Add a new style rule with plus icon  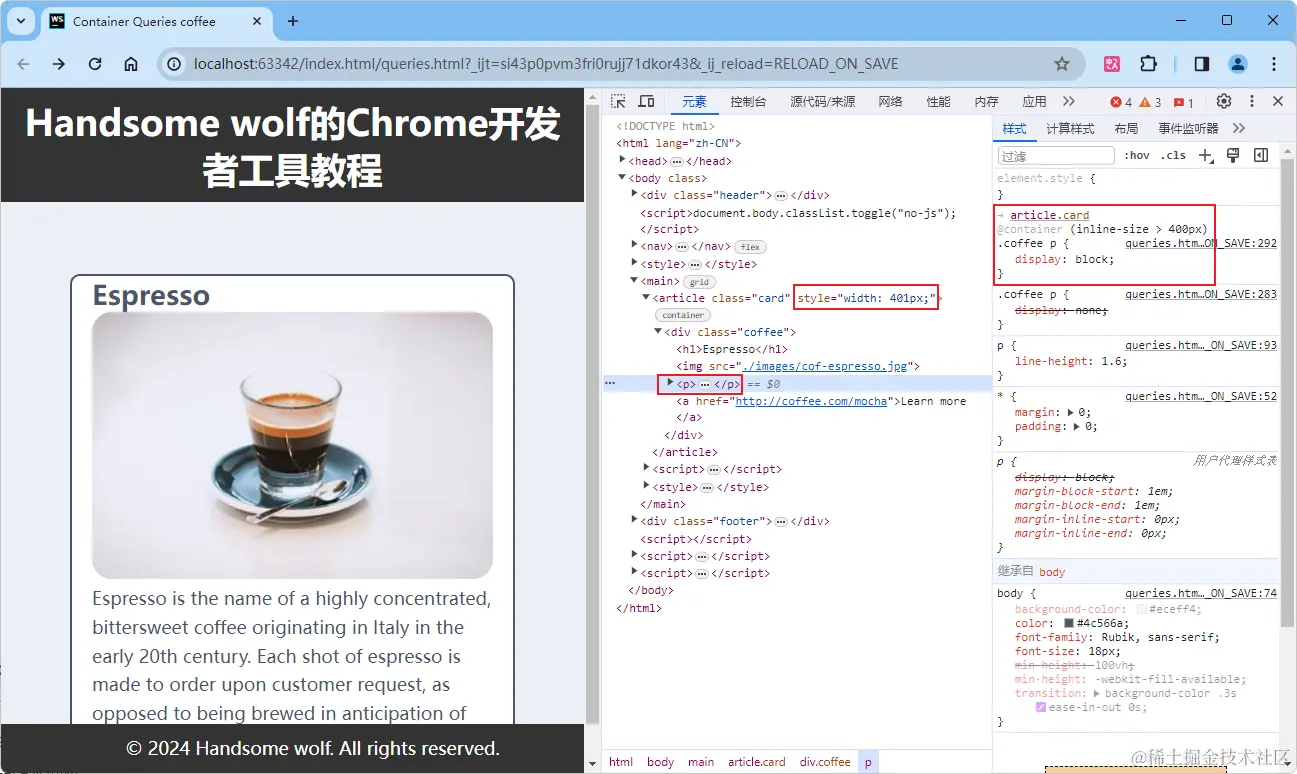point(1205,155)
